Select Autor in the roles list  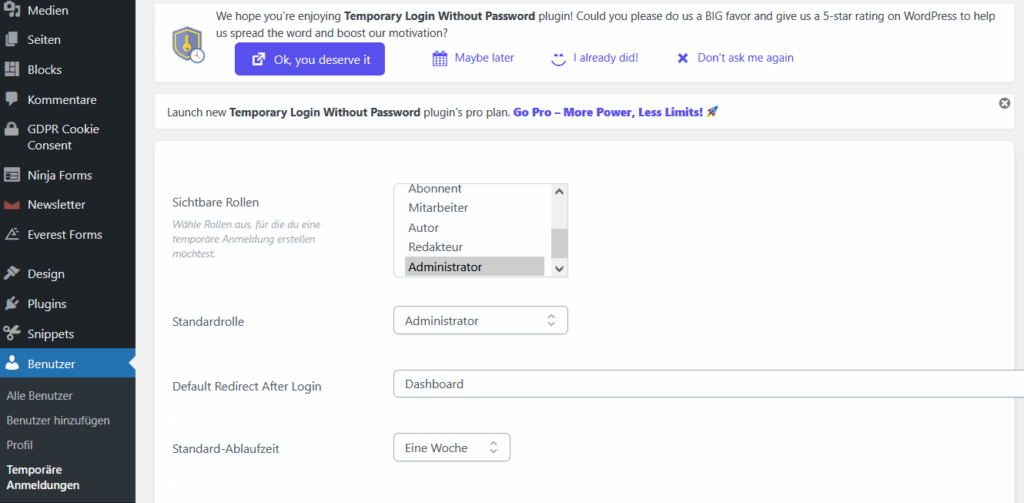tap(423, 227)
